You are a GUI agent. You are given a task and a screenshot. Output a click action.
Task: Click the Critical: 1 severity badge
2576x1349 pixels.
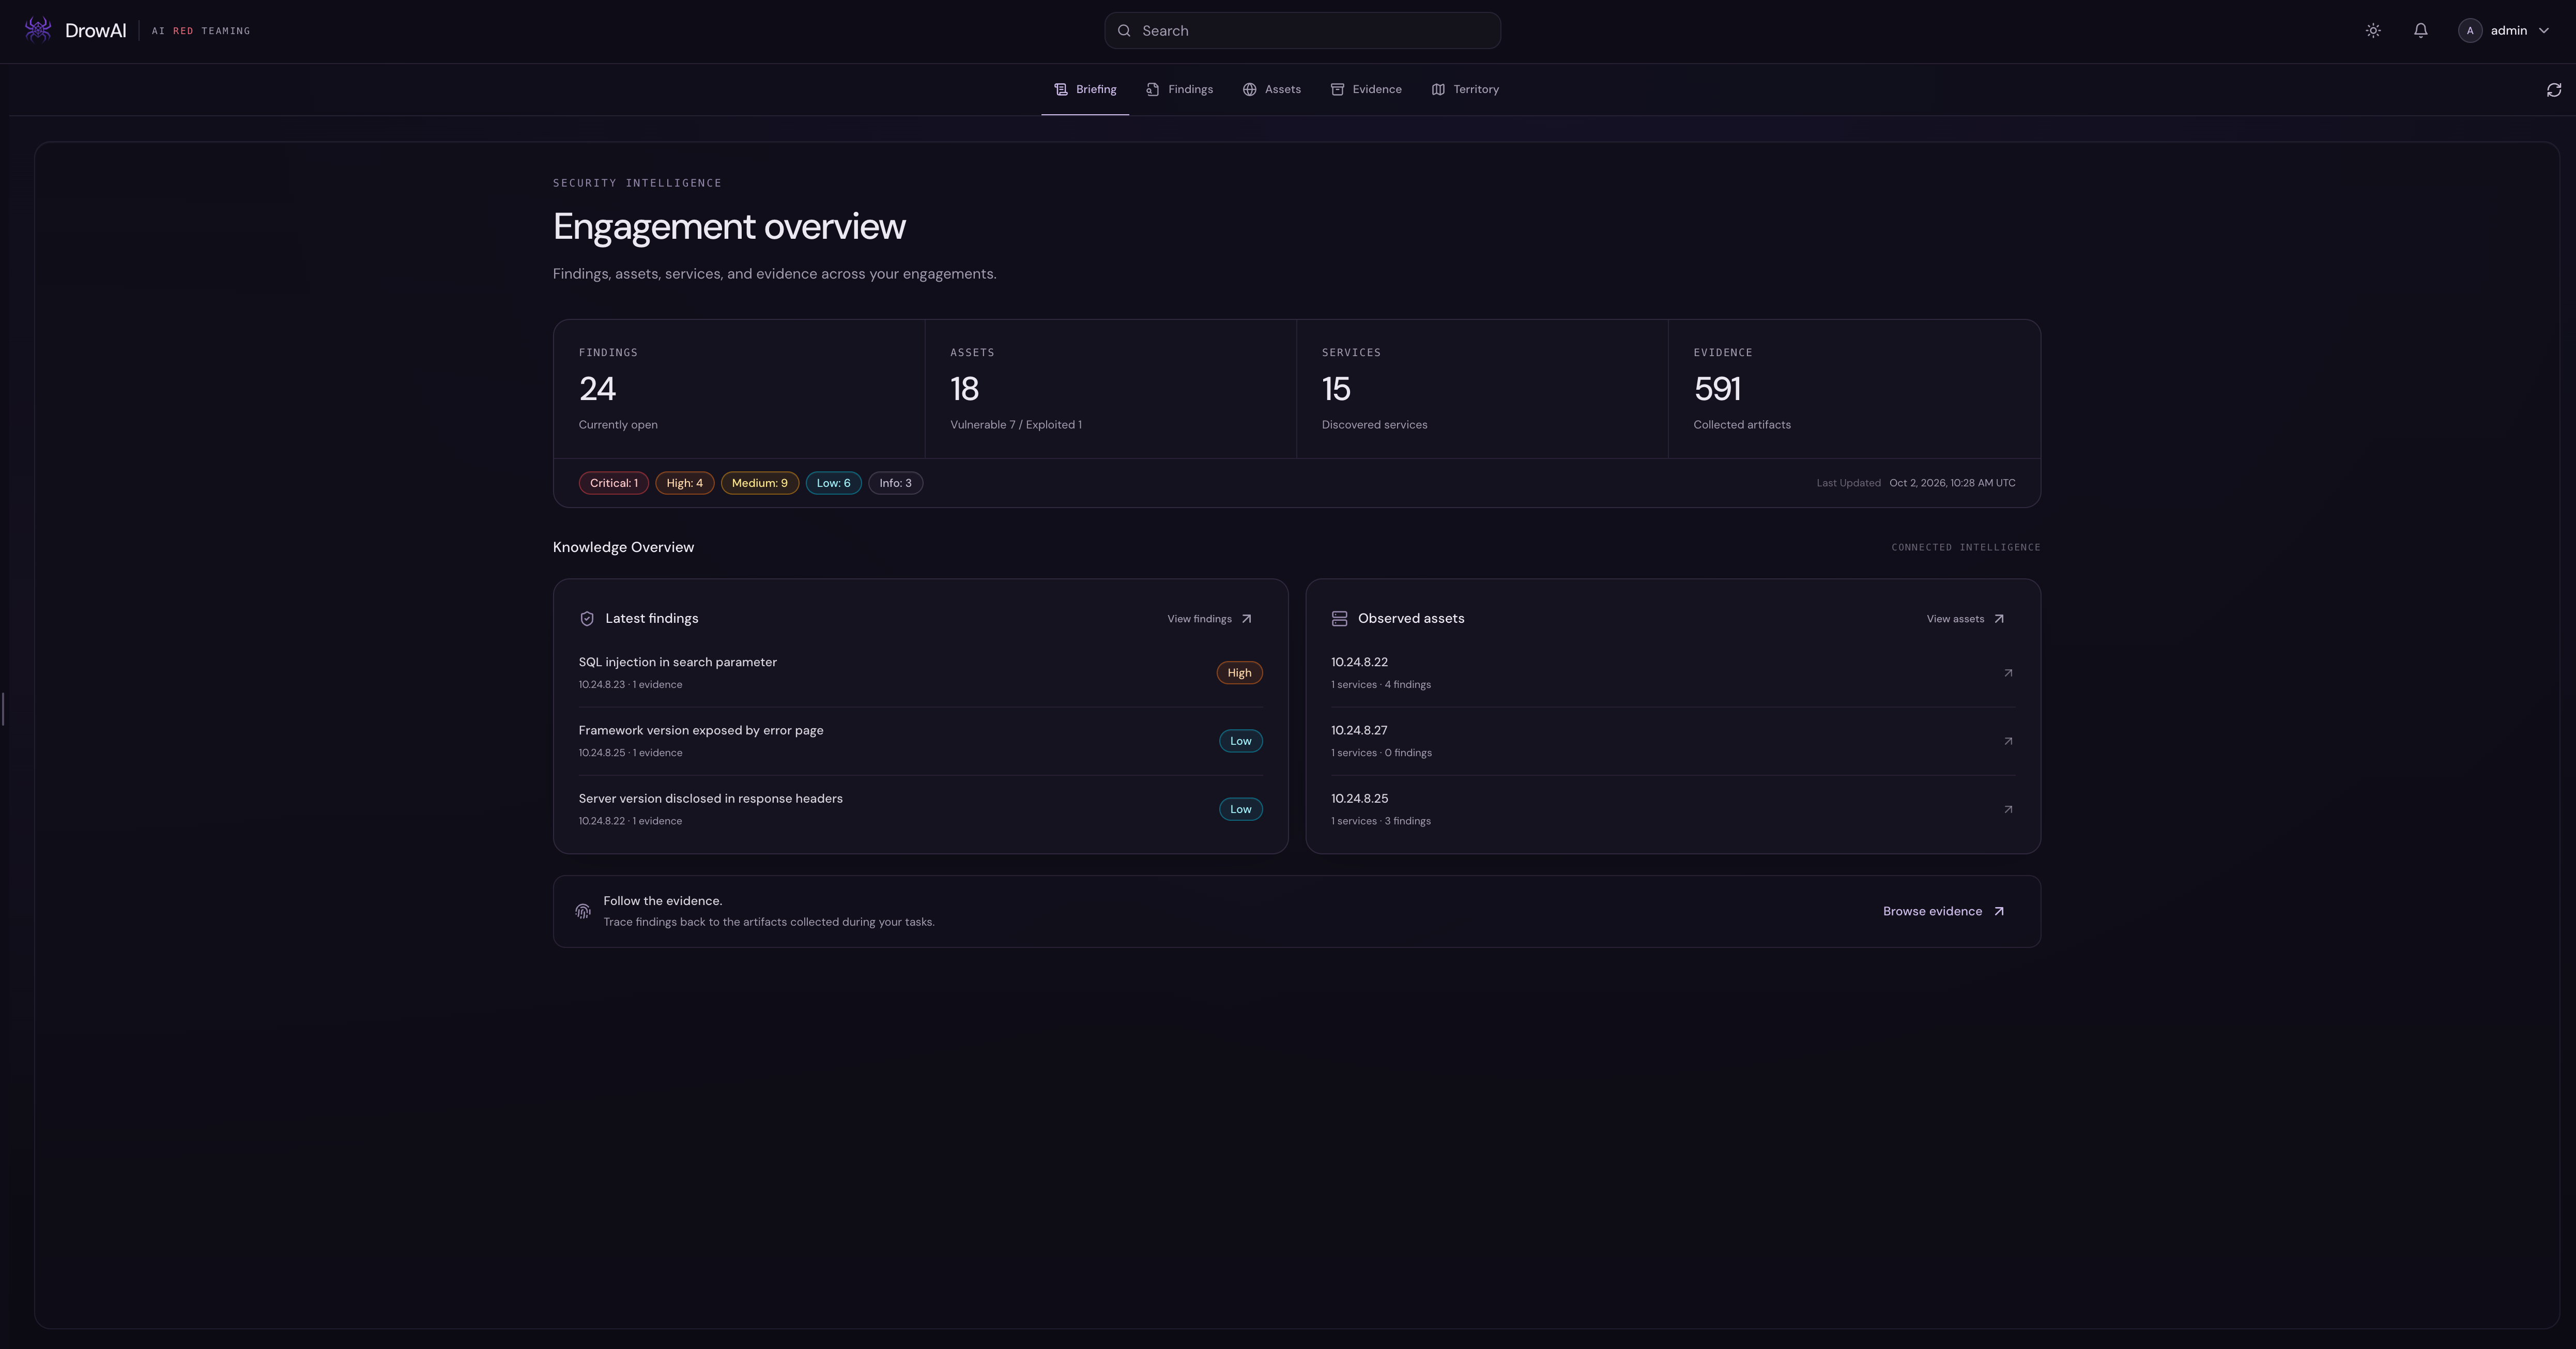(x=614, y=483)
